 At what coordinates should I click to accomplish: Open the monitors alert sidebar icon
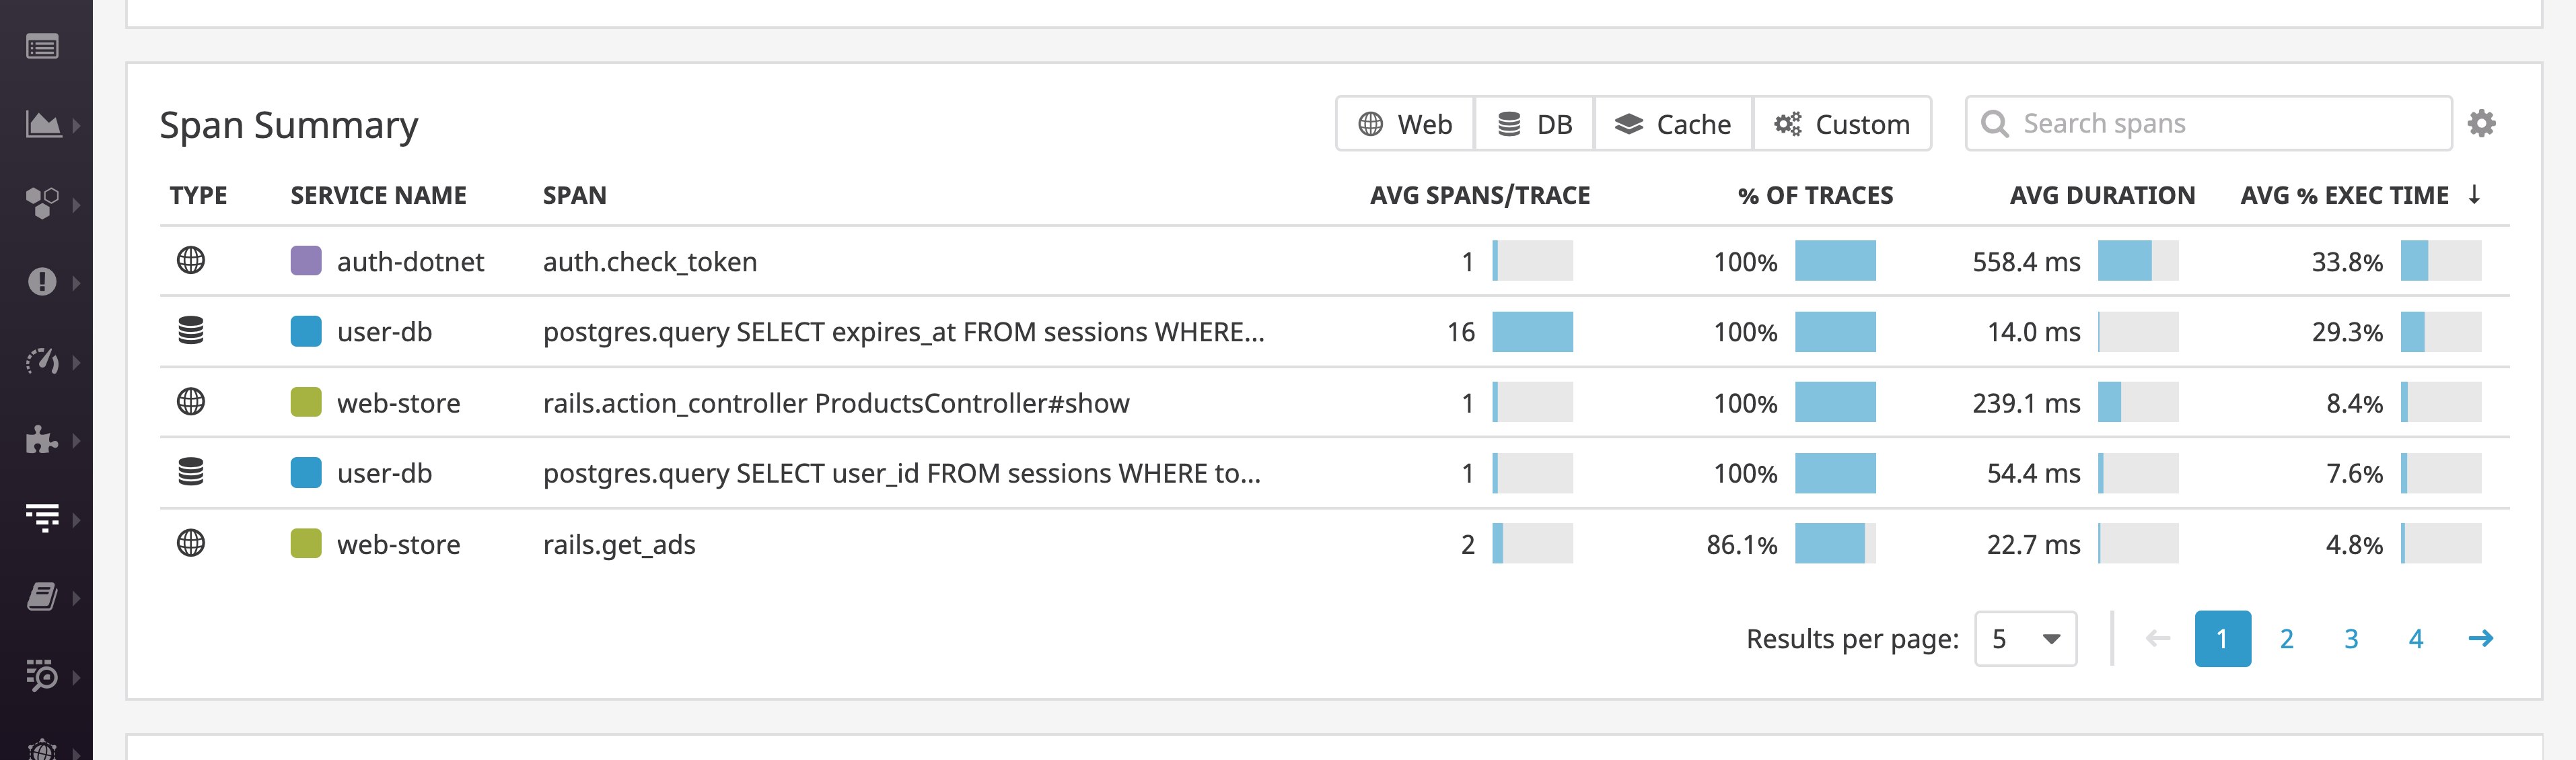(x=42, y=282)
